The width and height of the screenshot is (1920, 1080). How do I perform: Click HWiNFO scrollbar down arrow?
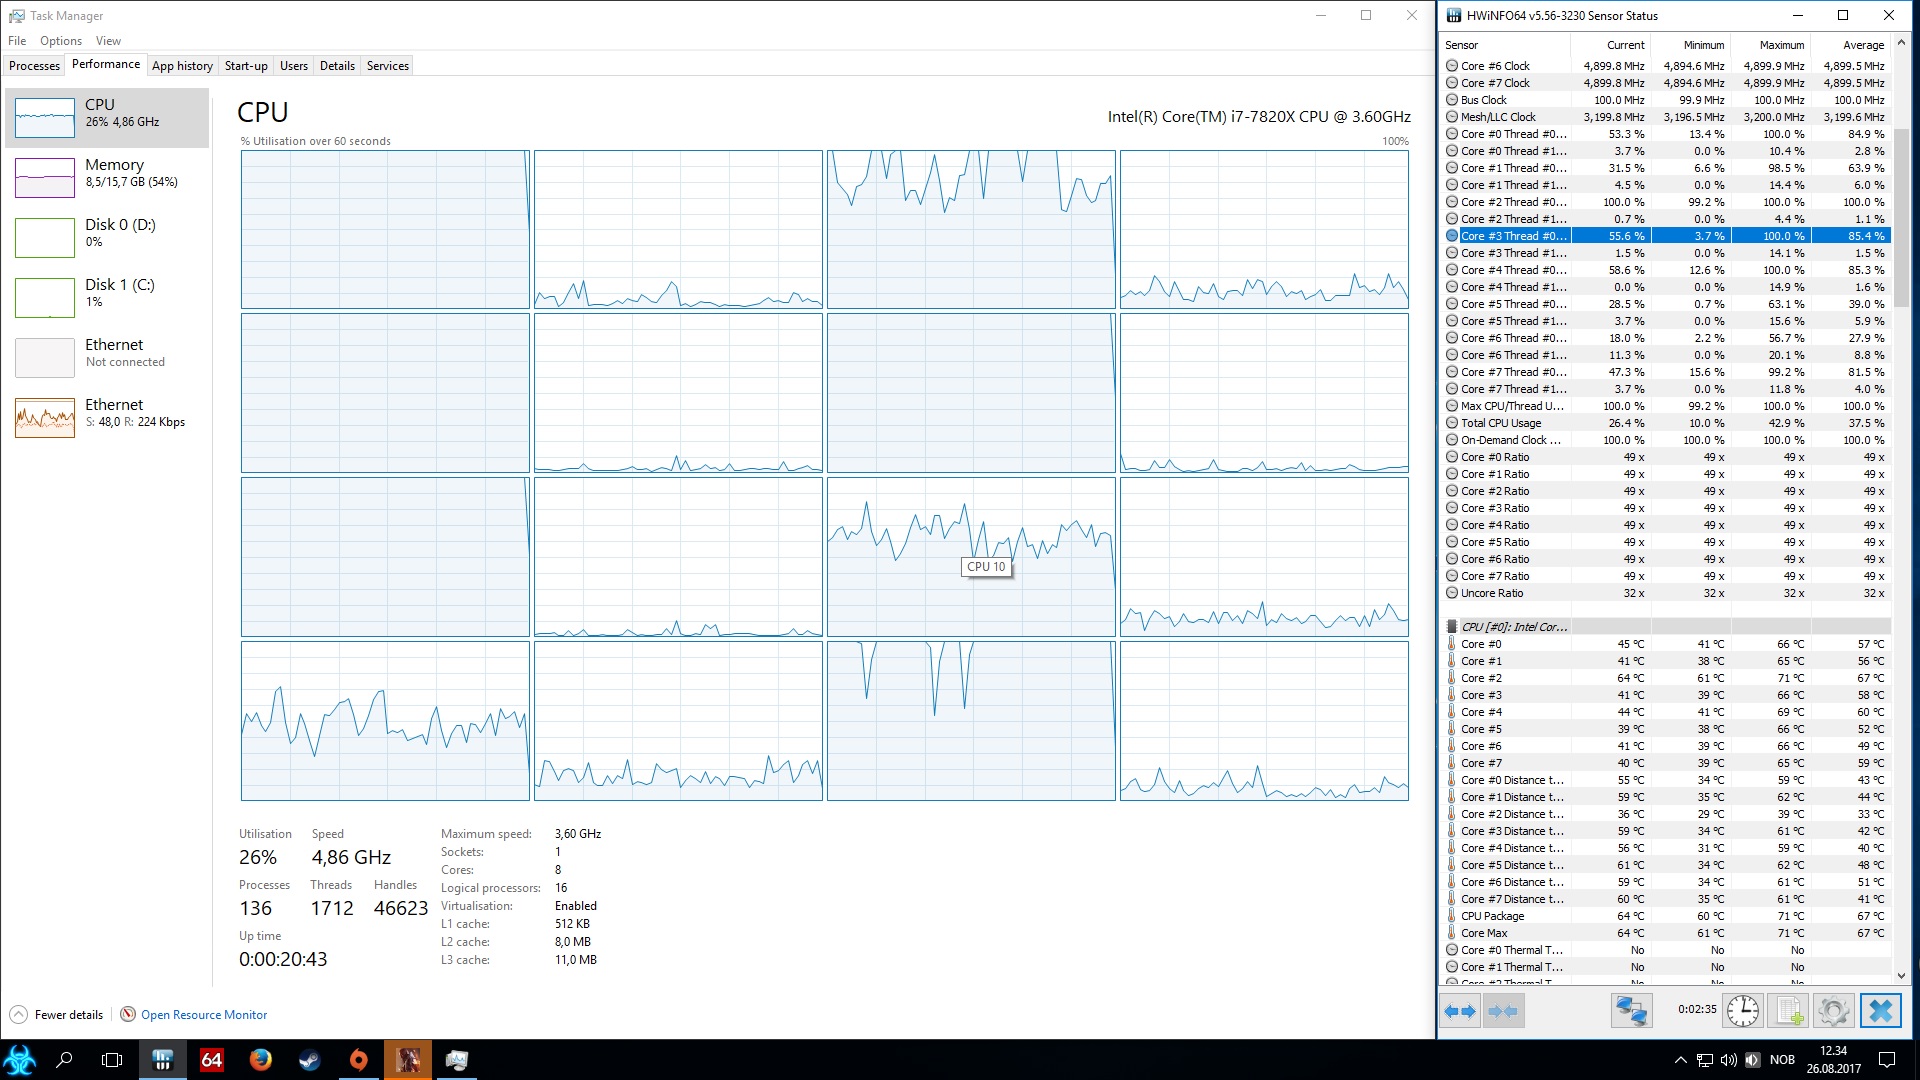coord(1901,975)
